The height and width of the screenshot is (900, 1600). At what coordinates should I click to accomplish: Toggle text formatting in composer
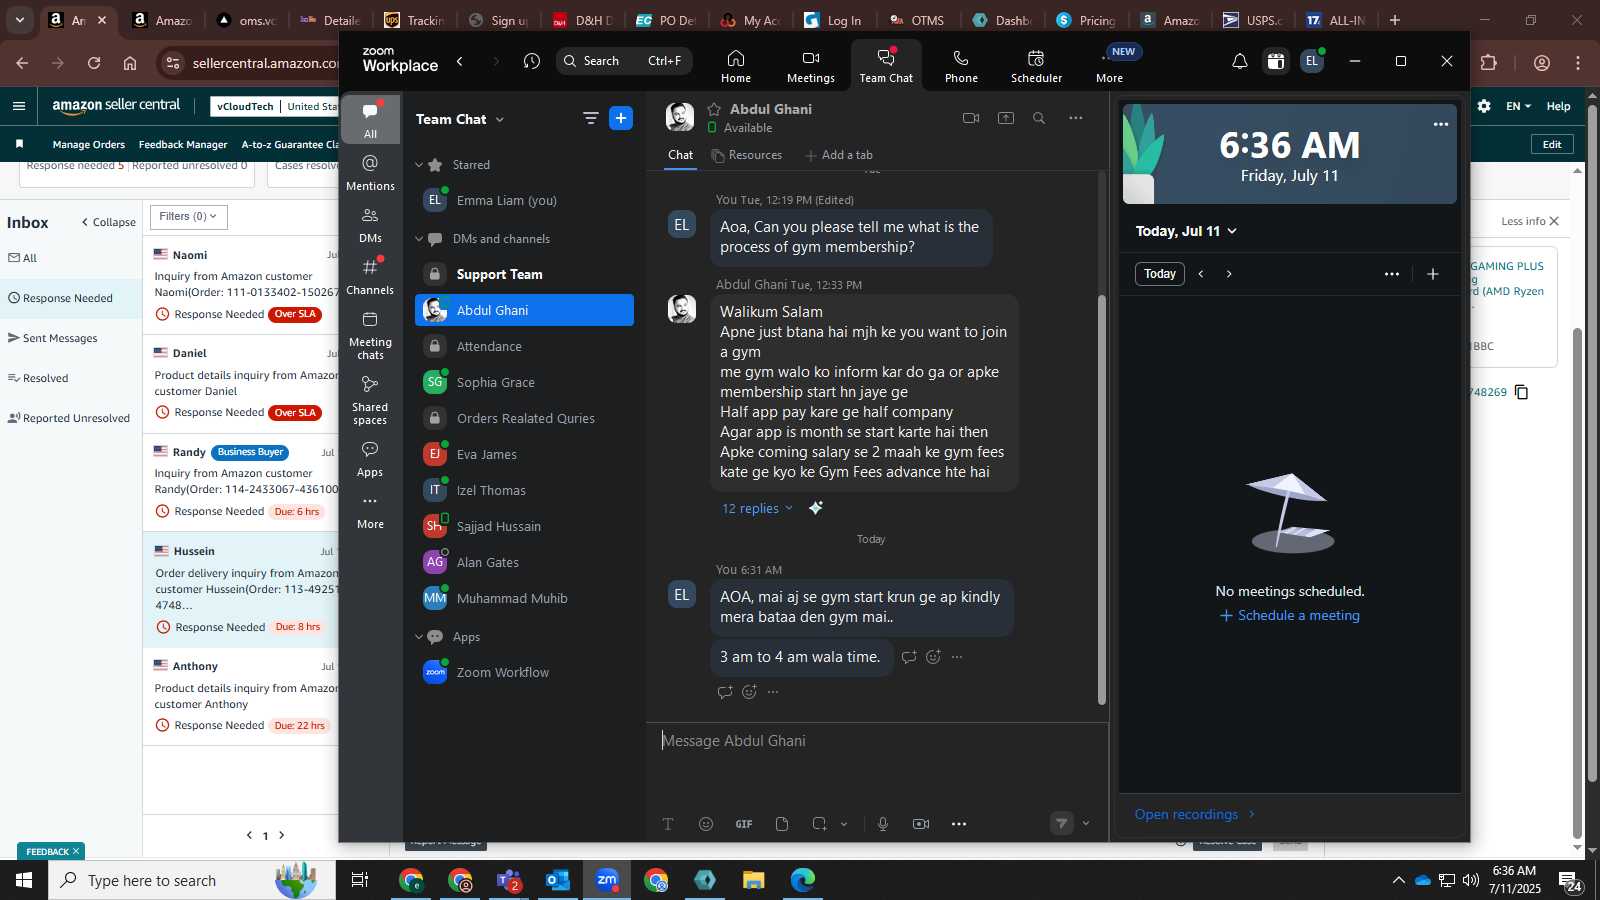pyautogui.click(x=668, y=824)
